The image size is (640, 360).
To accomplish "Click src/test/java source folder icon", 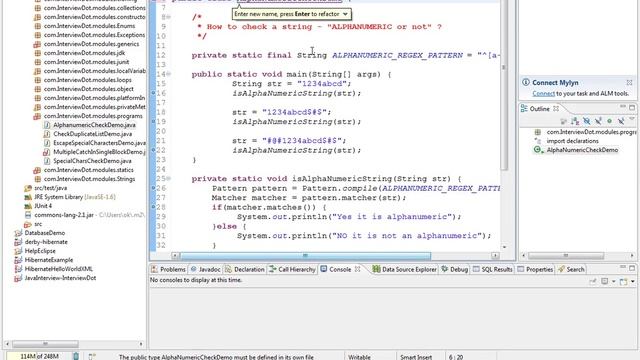I will point(28,188).
